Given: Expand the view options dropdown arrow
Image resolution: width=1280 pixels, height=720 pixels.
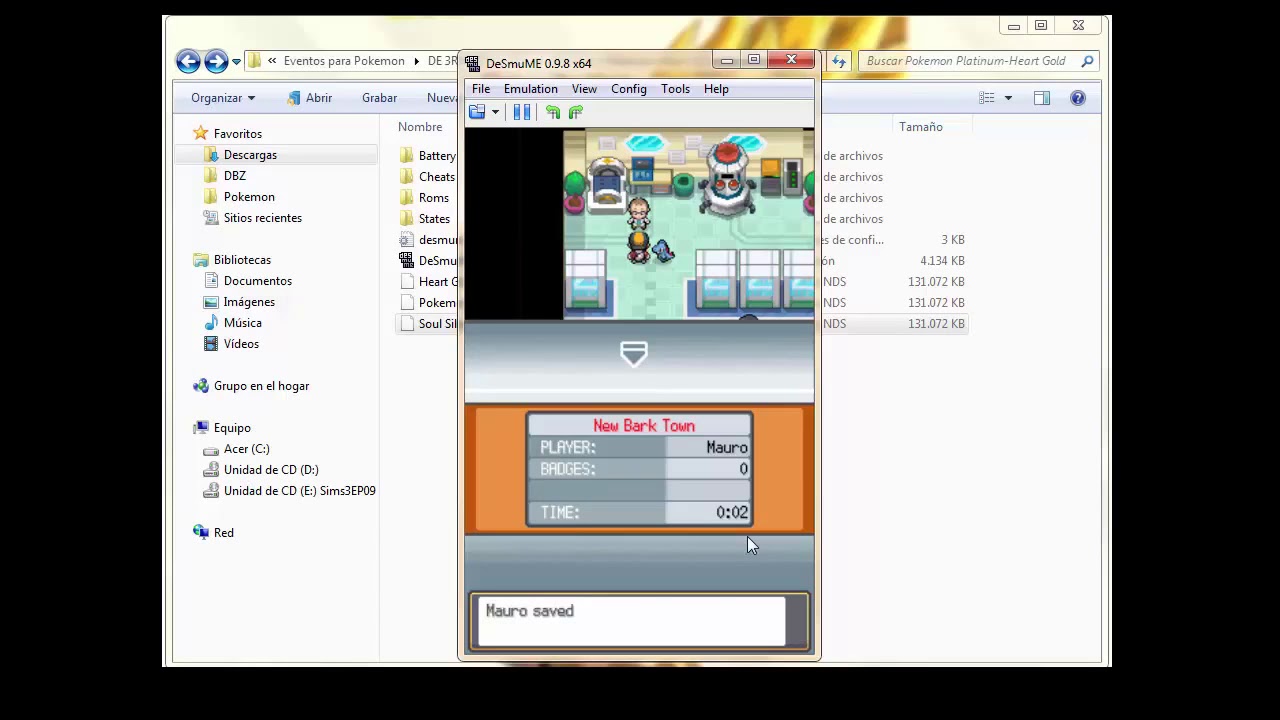Looking at the screenshot, I should (1008, 98).
